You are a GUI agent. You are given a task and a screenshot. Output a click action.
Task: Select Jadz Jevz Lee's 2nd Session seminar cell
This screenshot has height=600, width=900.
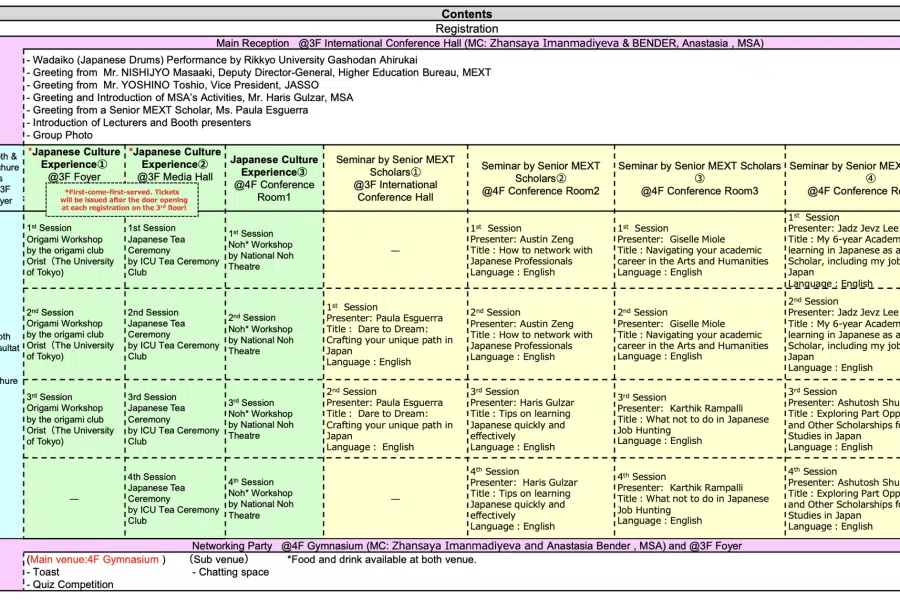point(844,334)
